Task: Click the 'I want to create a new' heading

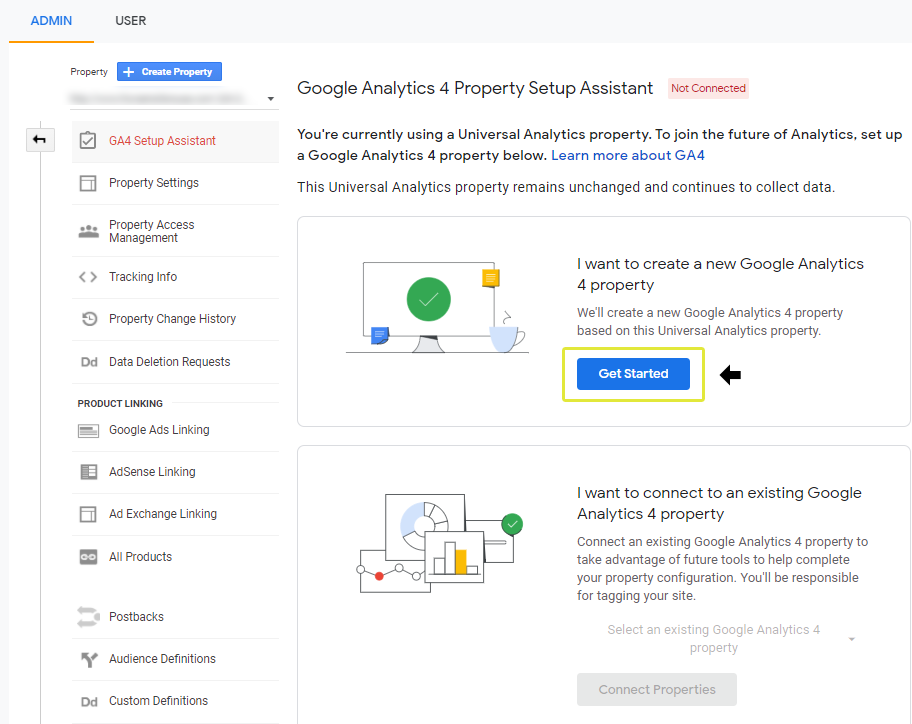Action: tap(720, 274)
